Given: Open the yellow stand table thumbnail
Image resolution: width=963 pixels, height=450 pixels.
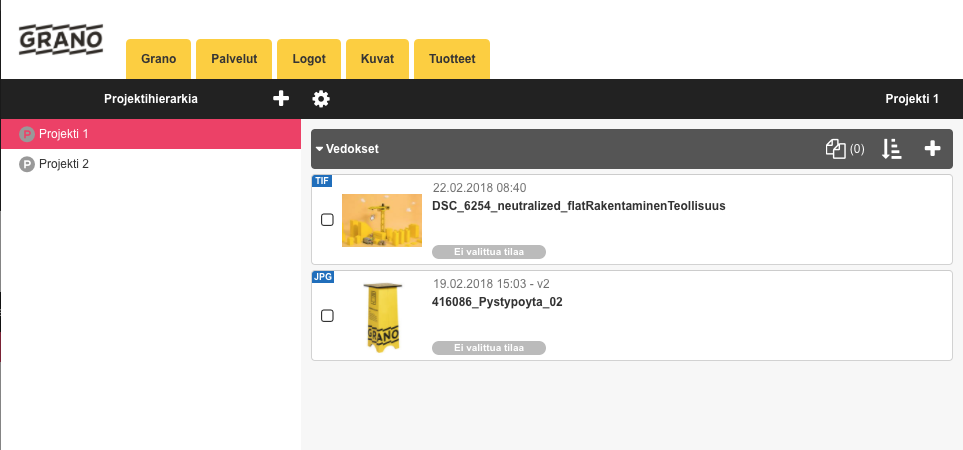Looking at the screenshot, I should (383, 317).
